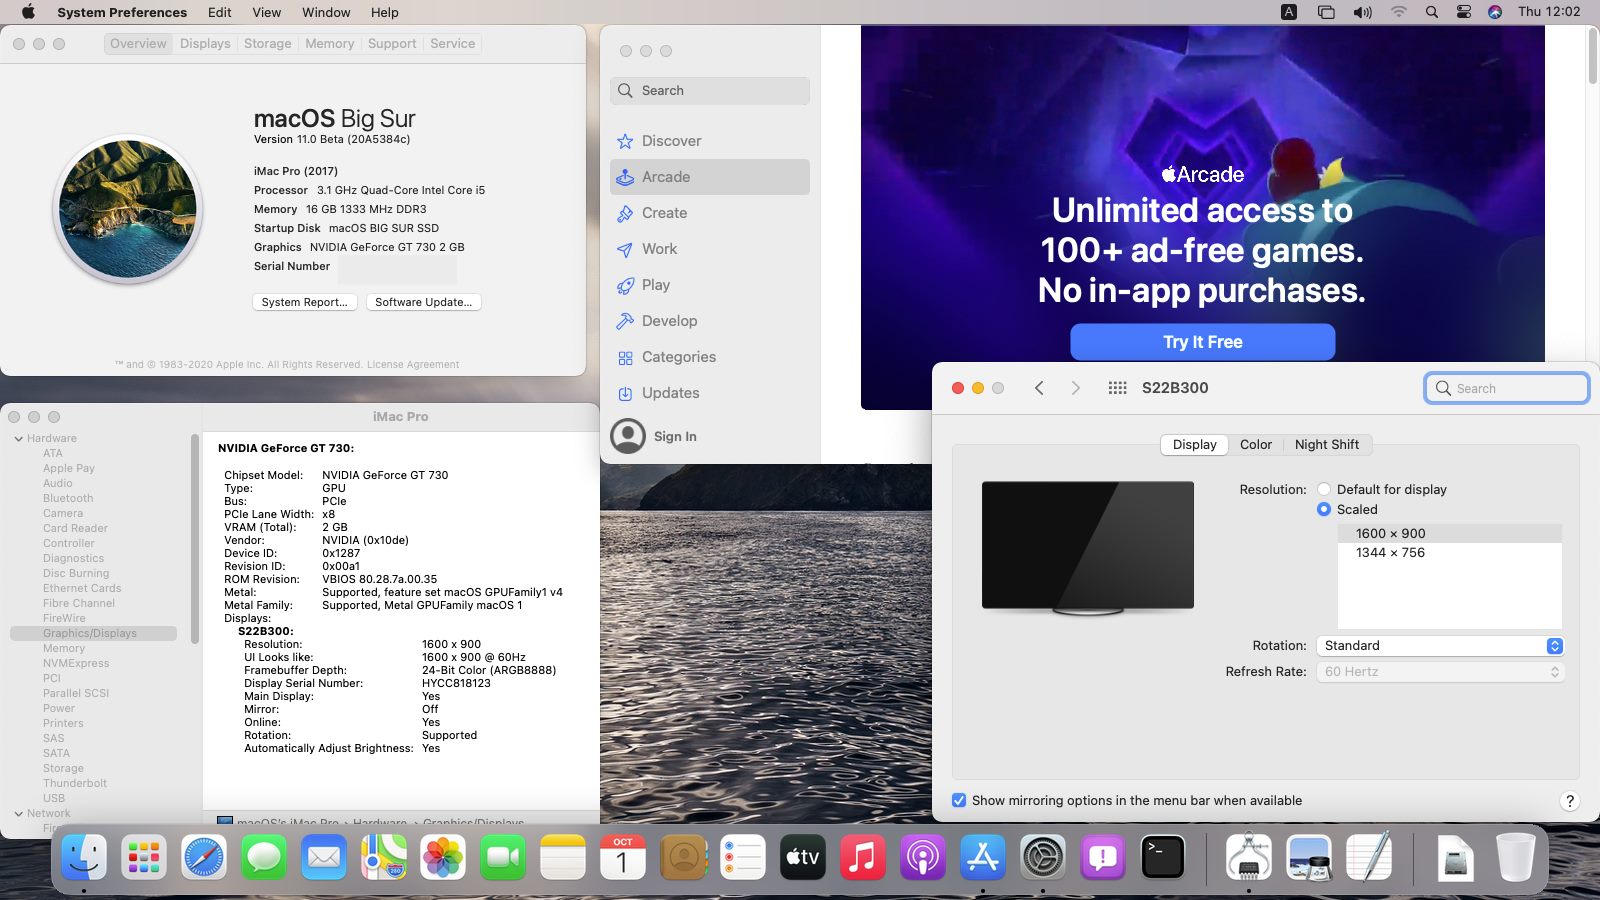This screenshot has height=900, width=1600.
Task: Select the Default for display resolution option
Action: pos(1324,489)
